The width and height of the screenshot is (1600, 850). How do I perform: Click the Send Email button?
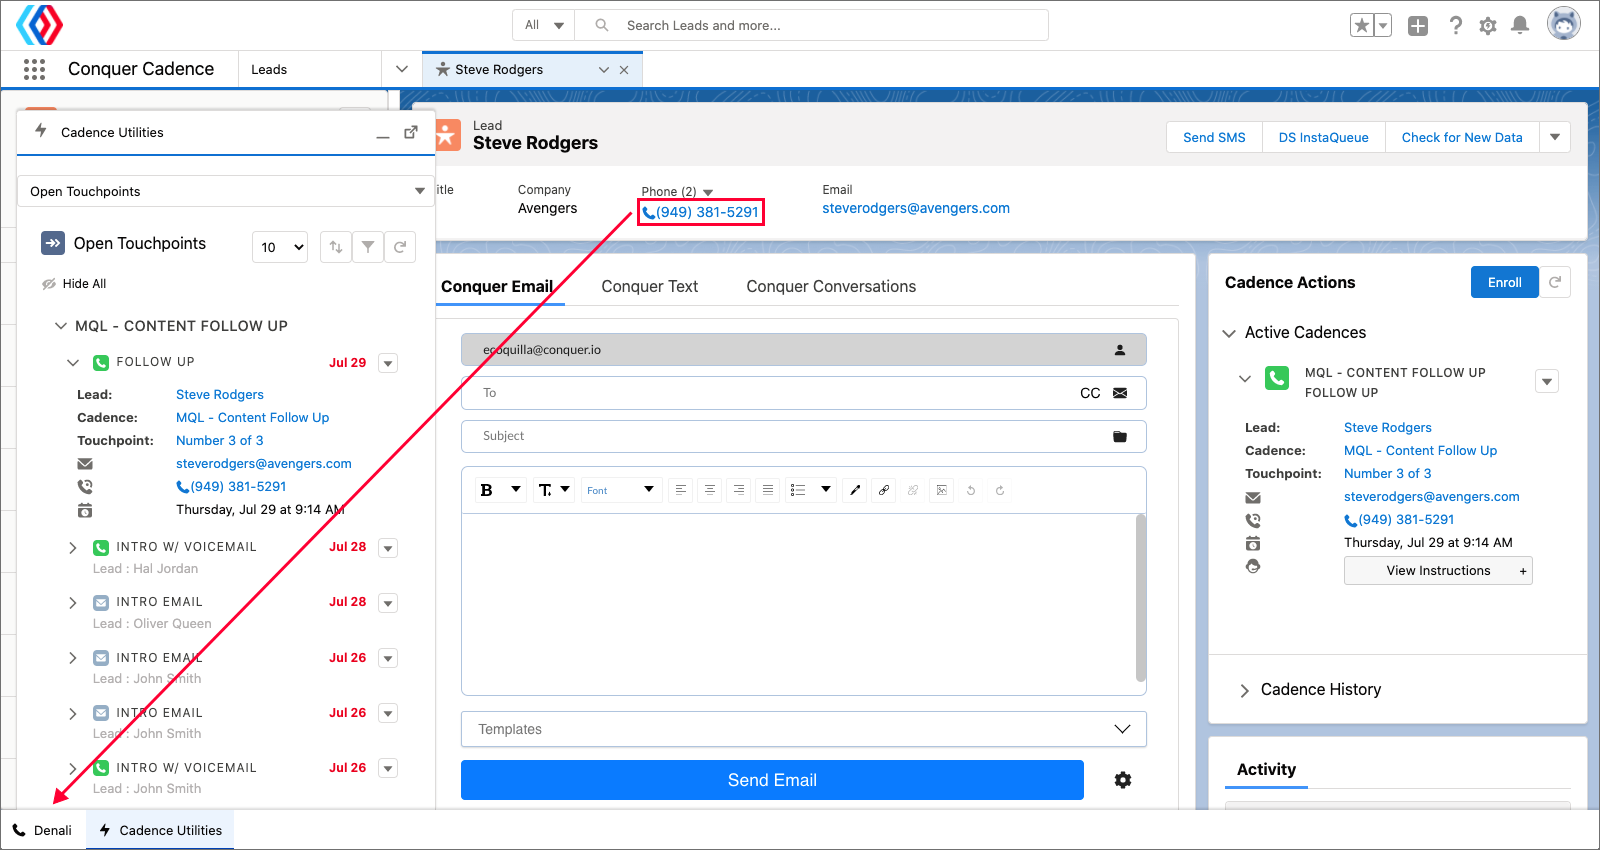tap(772, 780)
